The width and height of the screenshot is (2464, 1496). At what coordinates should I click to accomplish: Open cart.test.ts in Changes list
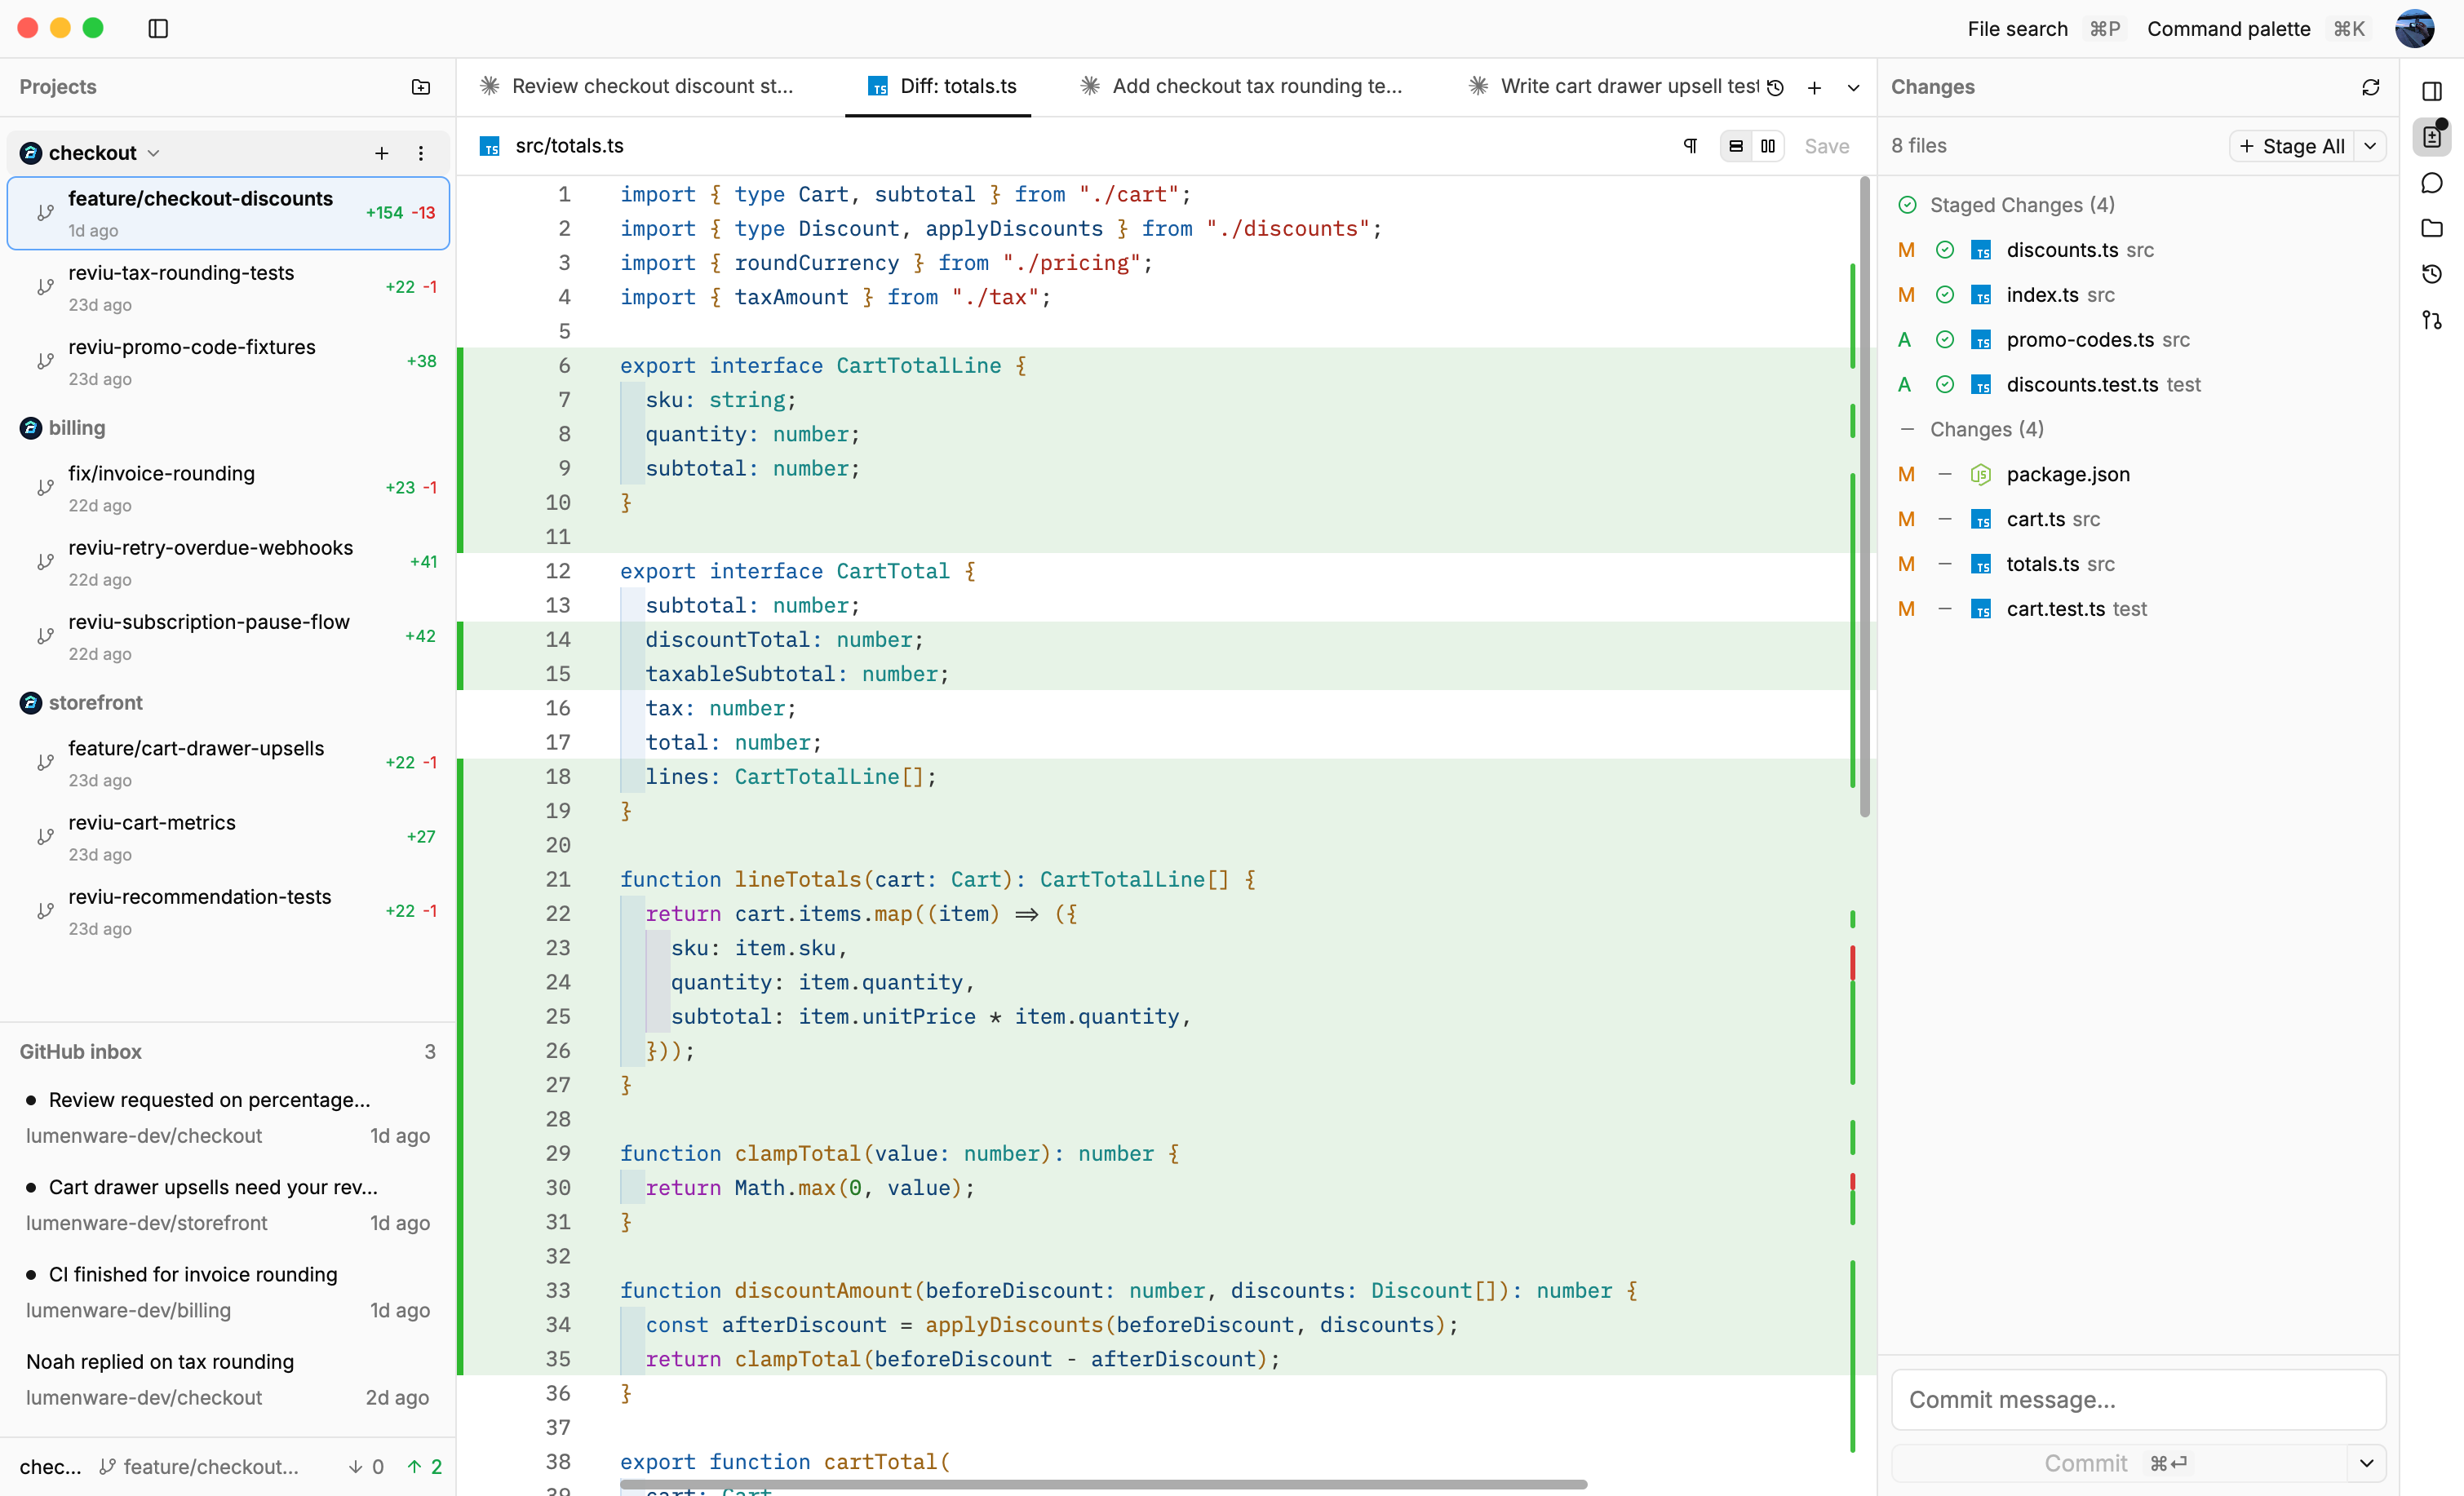pyautogui.click(x=2138, y=609)
